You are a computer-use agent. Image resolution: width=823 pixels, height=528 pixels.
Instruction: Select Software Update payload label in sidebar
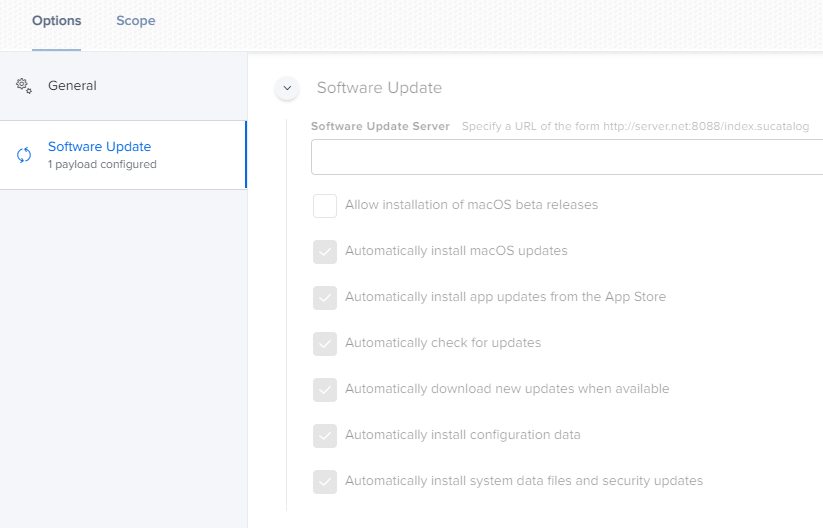coord(99,146)
